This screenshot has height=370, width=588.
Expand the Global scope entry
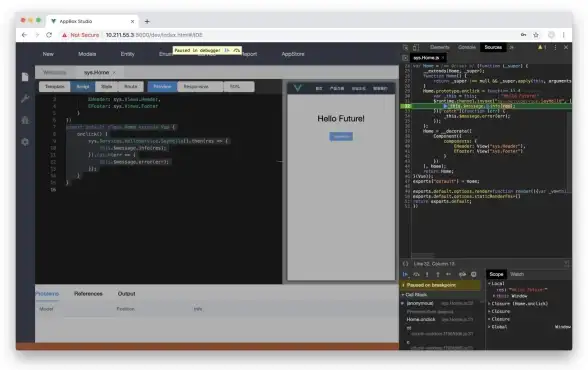tap(499, 327)
